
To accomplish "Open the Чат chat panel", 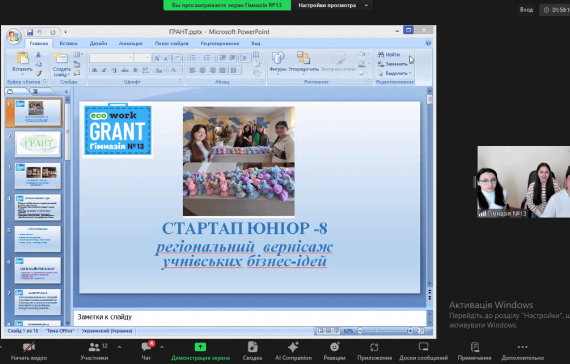I will (146, 351).
